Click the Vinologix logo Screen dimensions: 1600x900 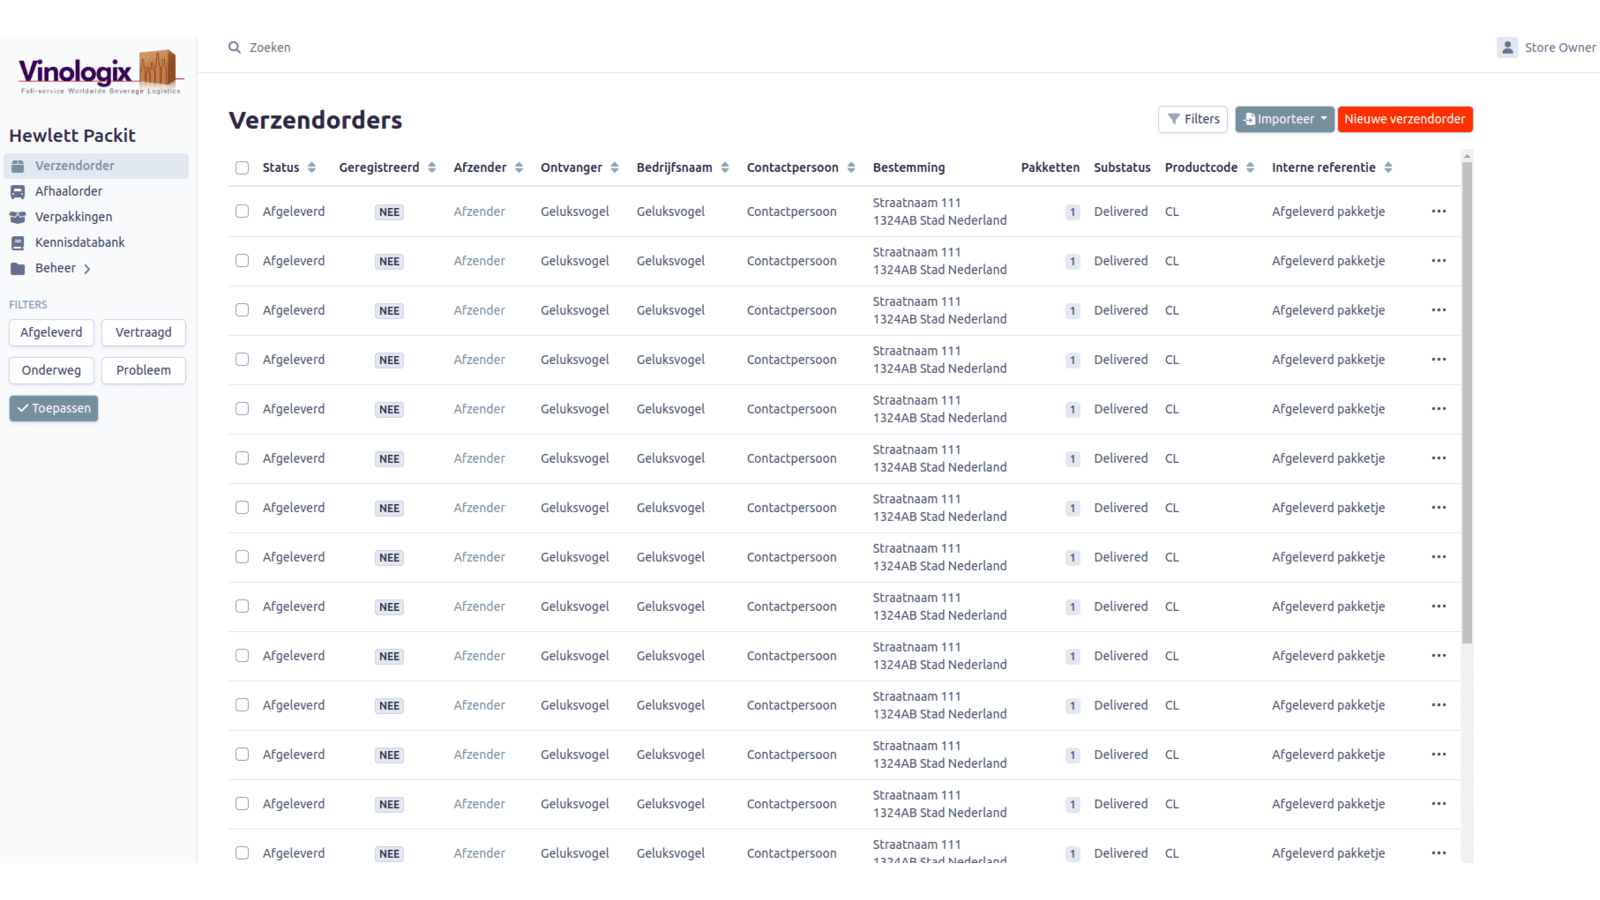[x=99, y=72]
